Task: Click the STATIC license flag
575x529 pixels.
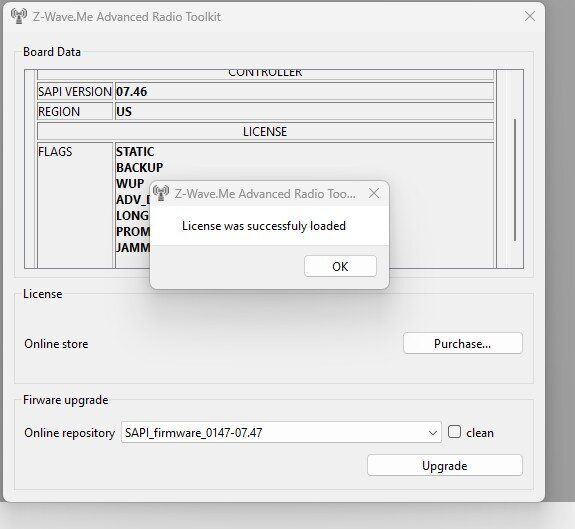Action: [135, 151]
